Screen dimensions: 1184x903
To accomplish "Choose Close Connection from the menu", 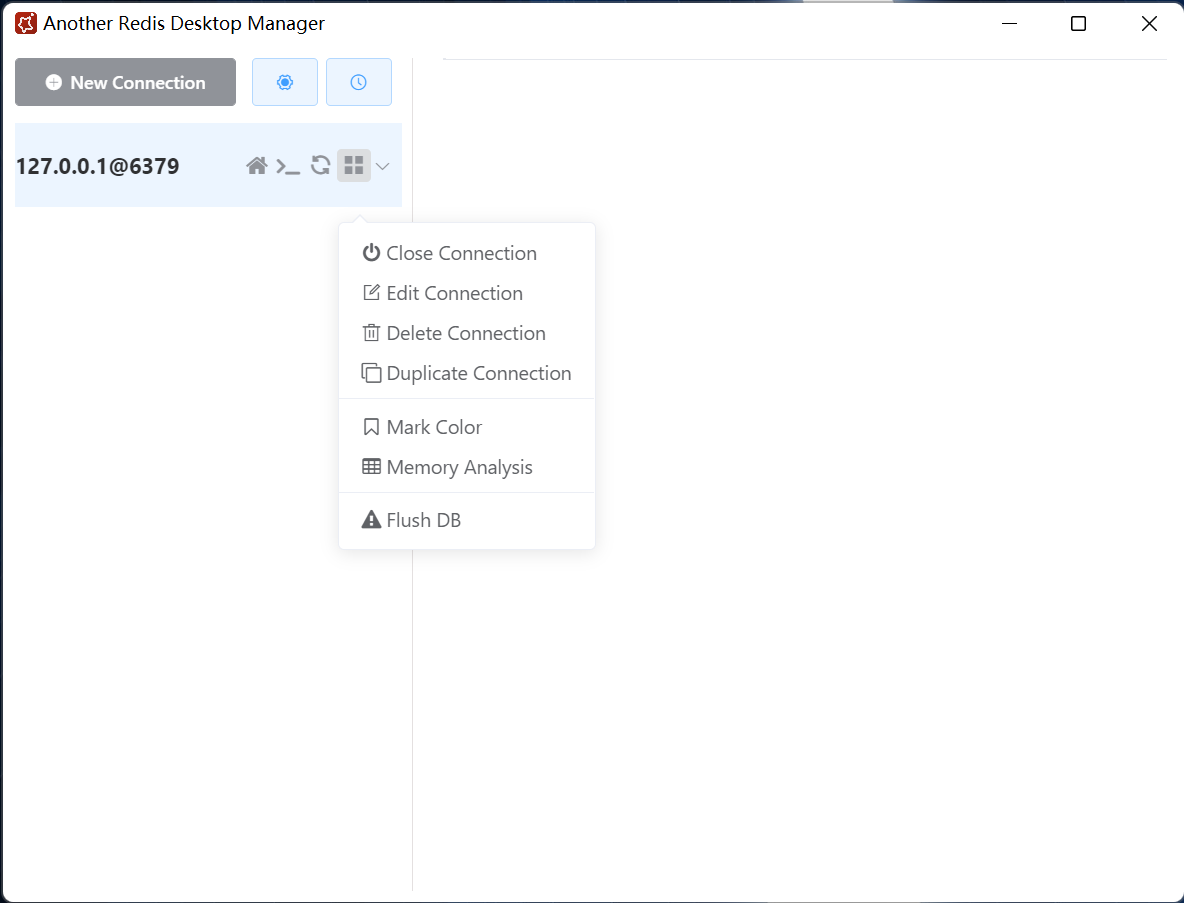I will coord(467,253).
